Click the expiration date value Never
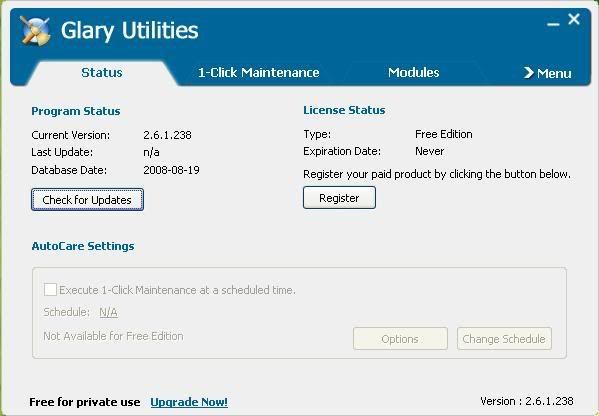 [429, 151]
